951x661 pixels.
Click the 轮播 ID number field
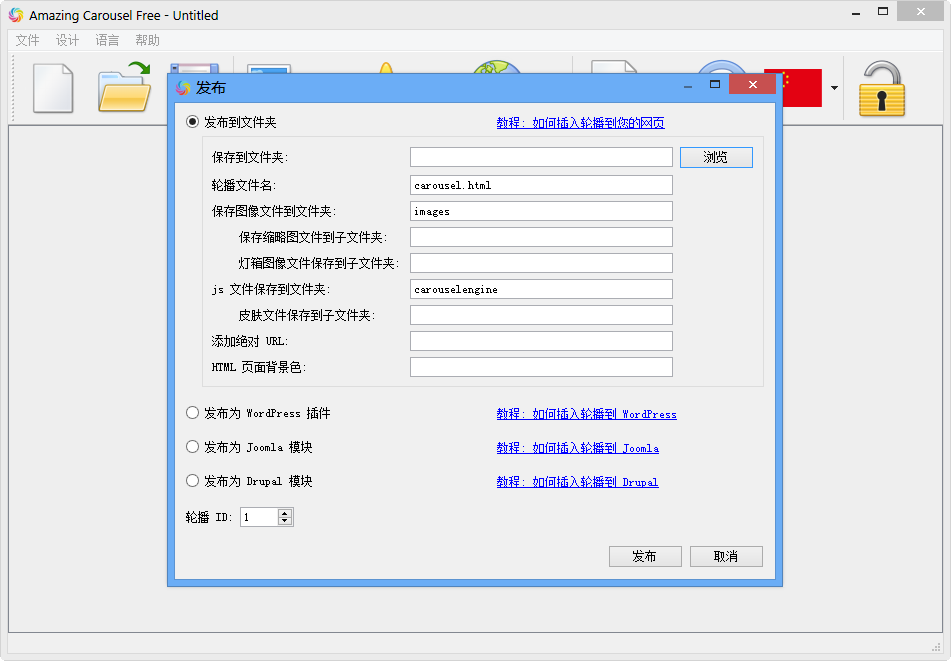(x=259, y=517)
